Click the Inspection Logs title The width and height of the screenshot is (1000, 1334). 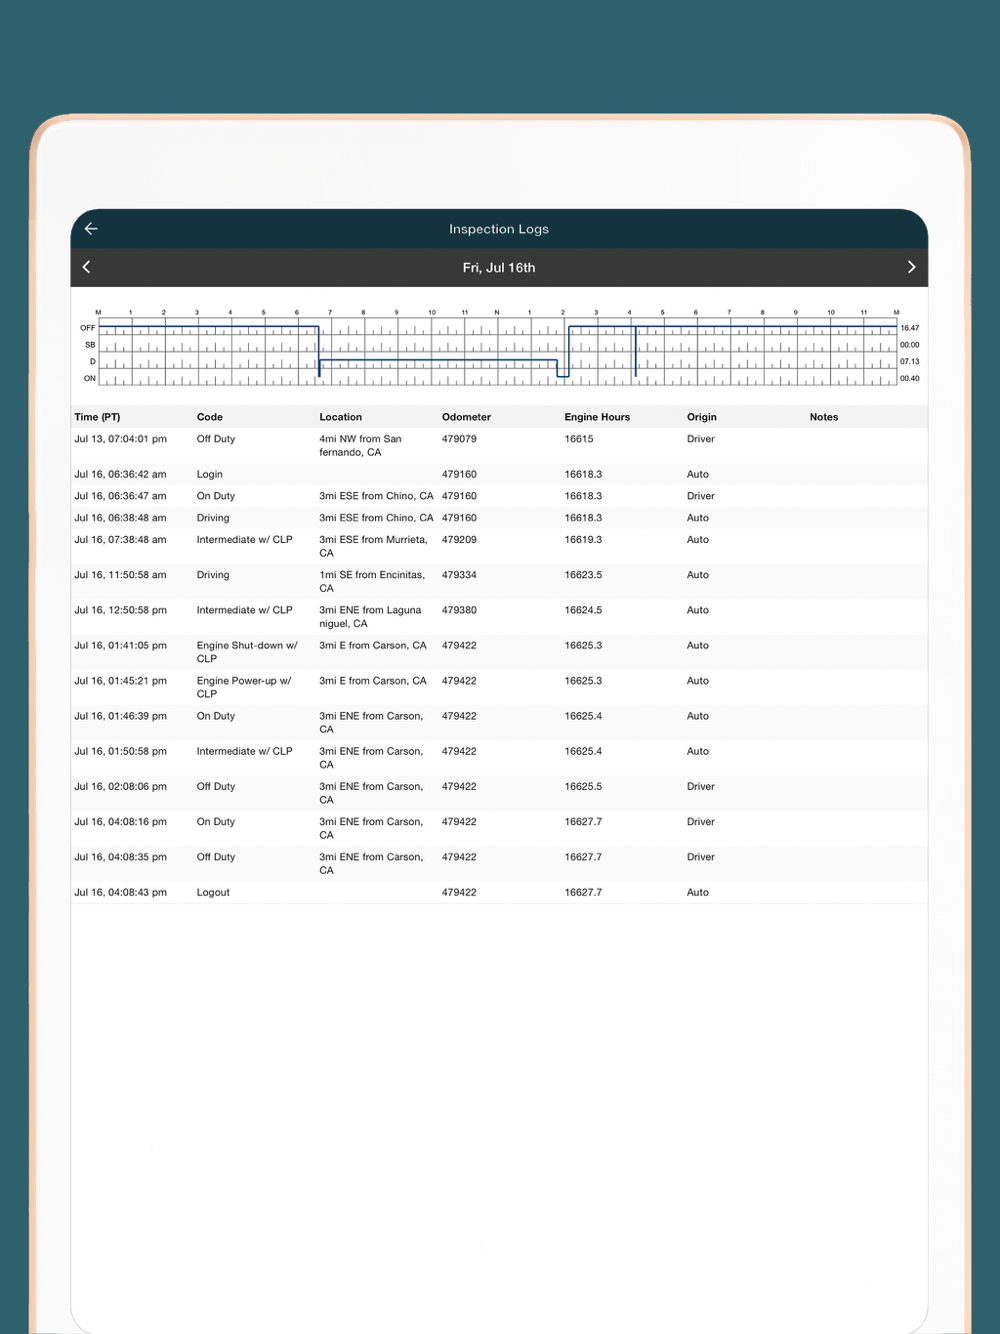pyautogui.click(x=499, y=229)
